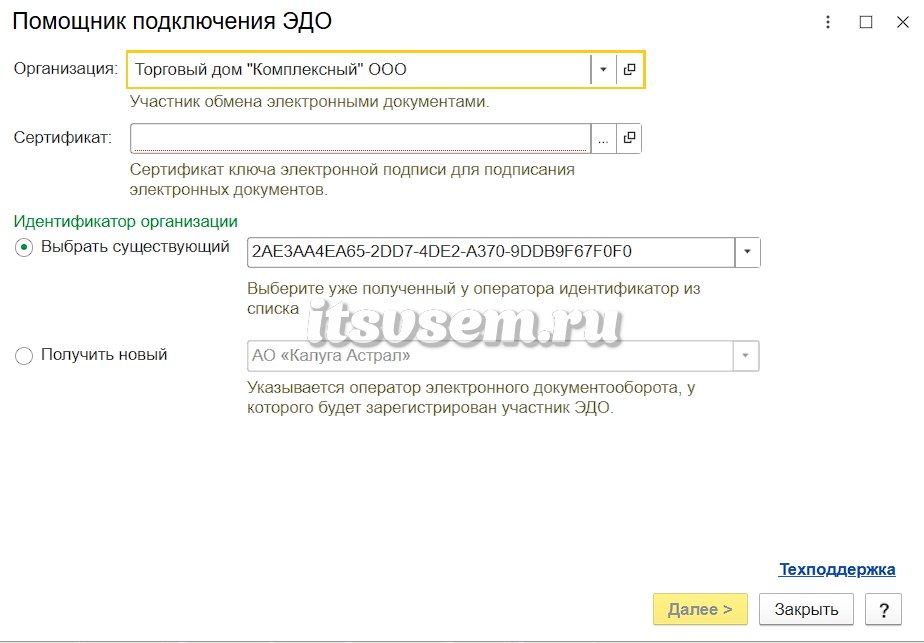
Task: Click the Закрыть button
Action: tap(806, 609)
